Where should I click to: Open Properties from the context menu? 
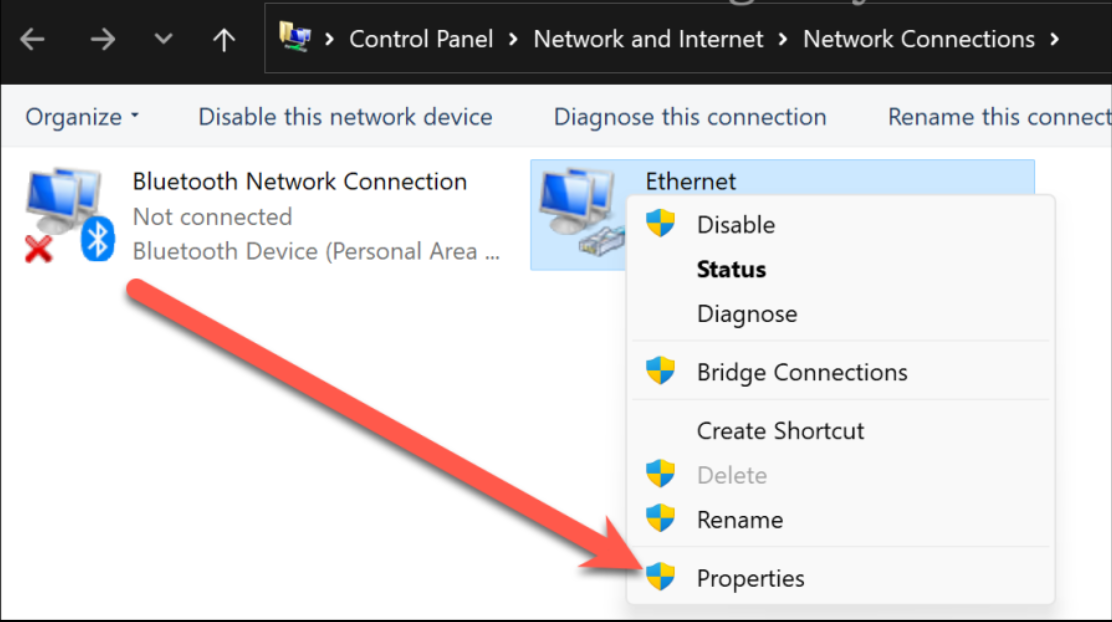(751, 578)
